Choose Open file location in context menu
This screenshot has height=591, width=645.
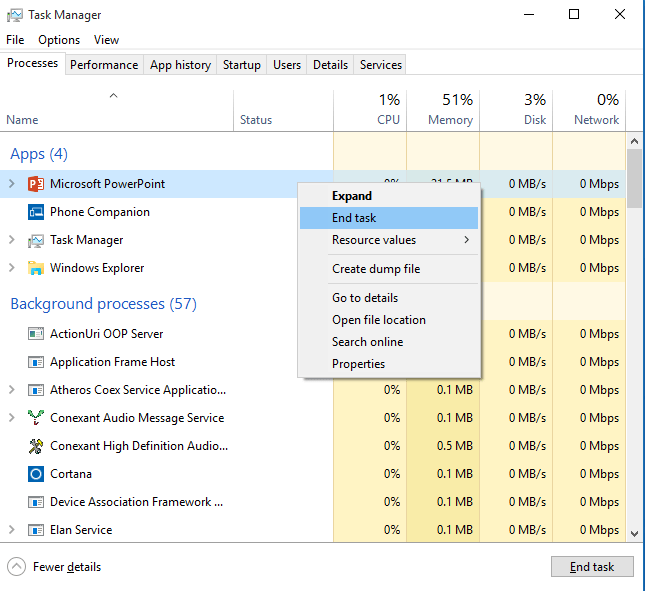[389, 320]
